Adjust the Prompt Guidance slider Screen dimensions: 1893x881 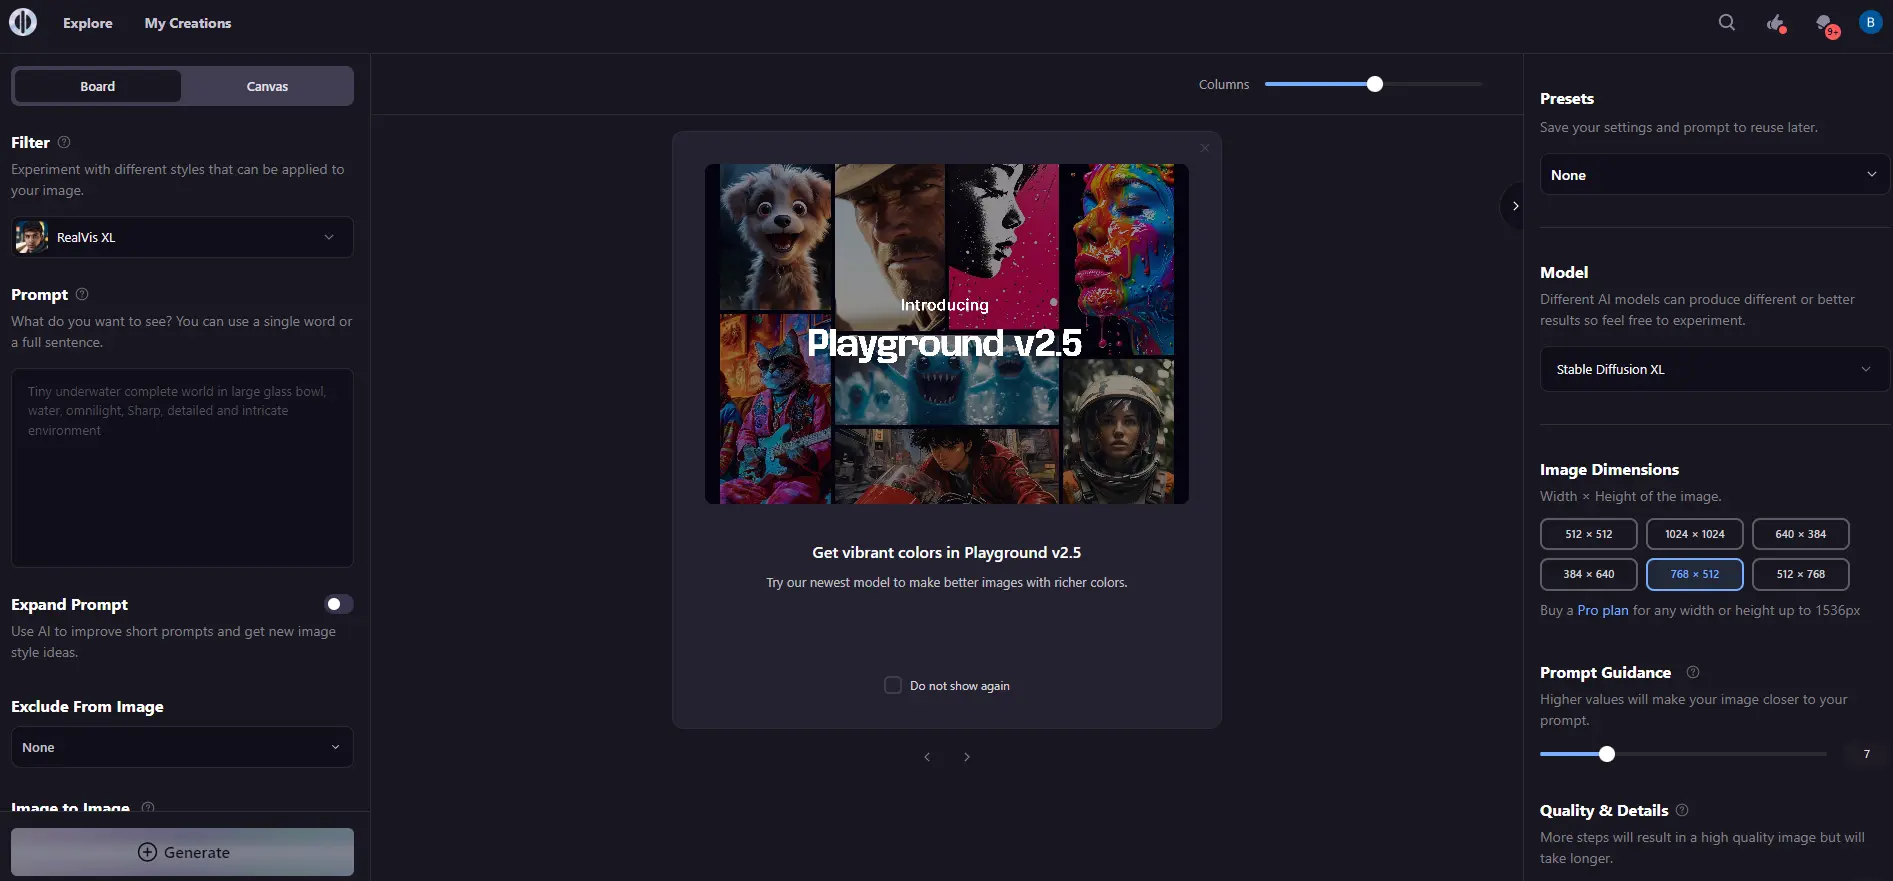1683,754
